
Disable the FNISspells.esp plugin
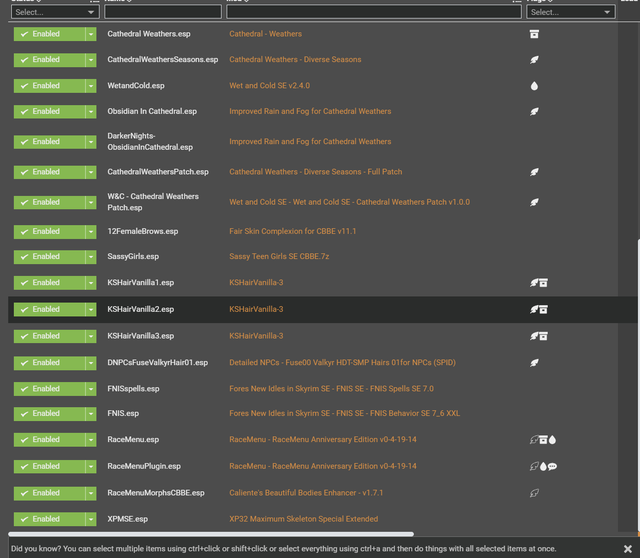tap(49, 389)
